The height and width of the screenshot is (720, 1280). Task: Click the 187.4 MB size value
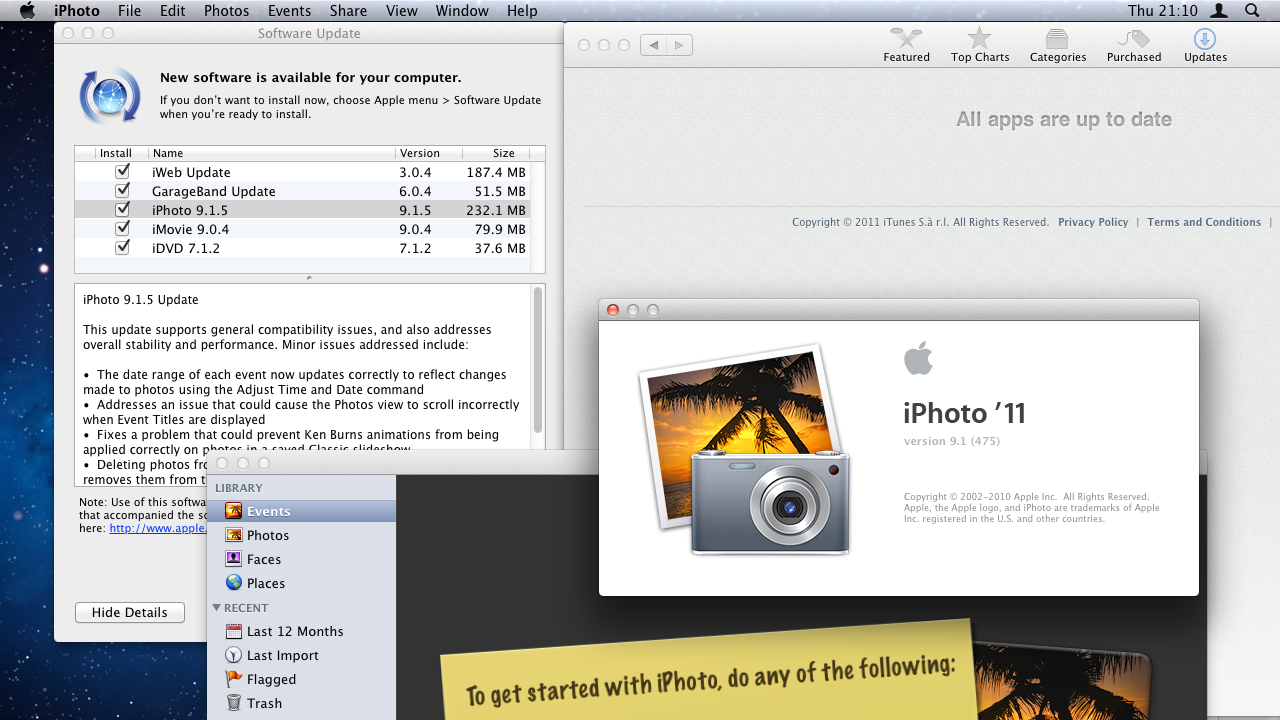click(x=496, y=172)
